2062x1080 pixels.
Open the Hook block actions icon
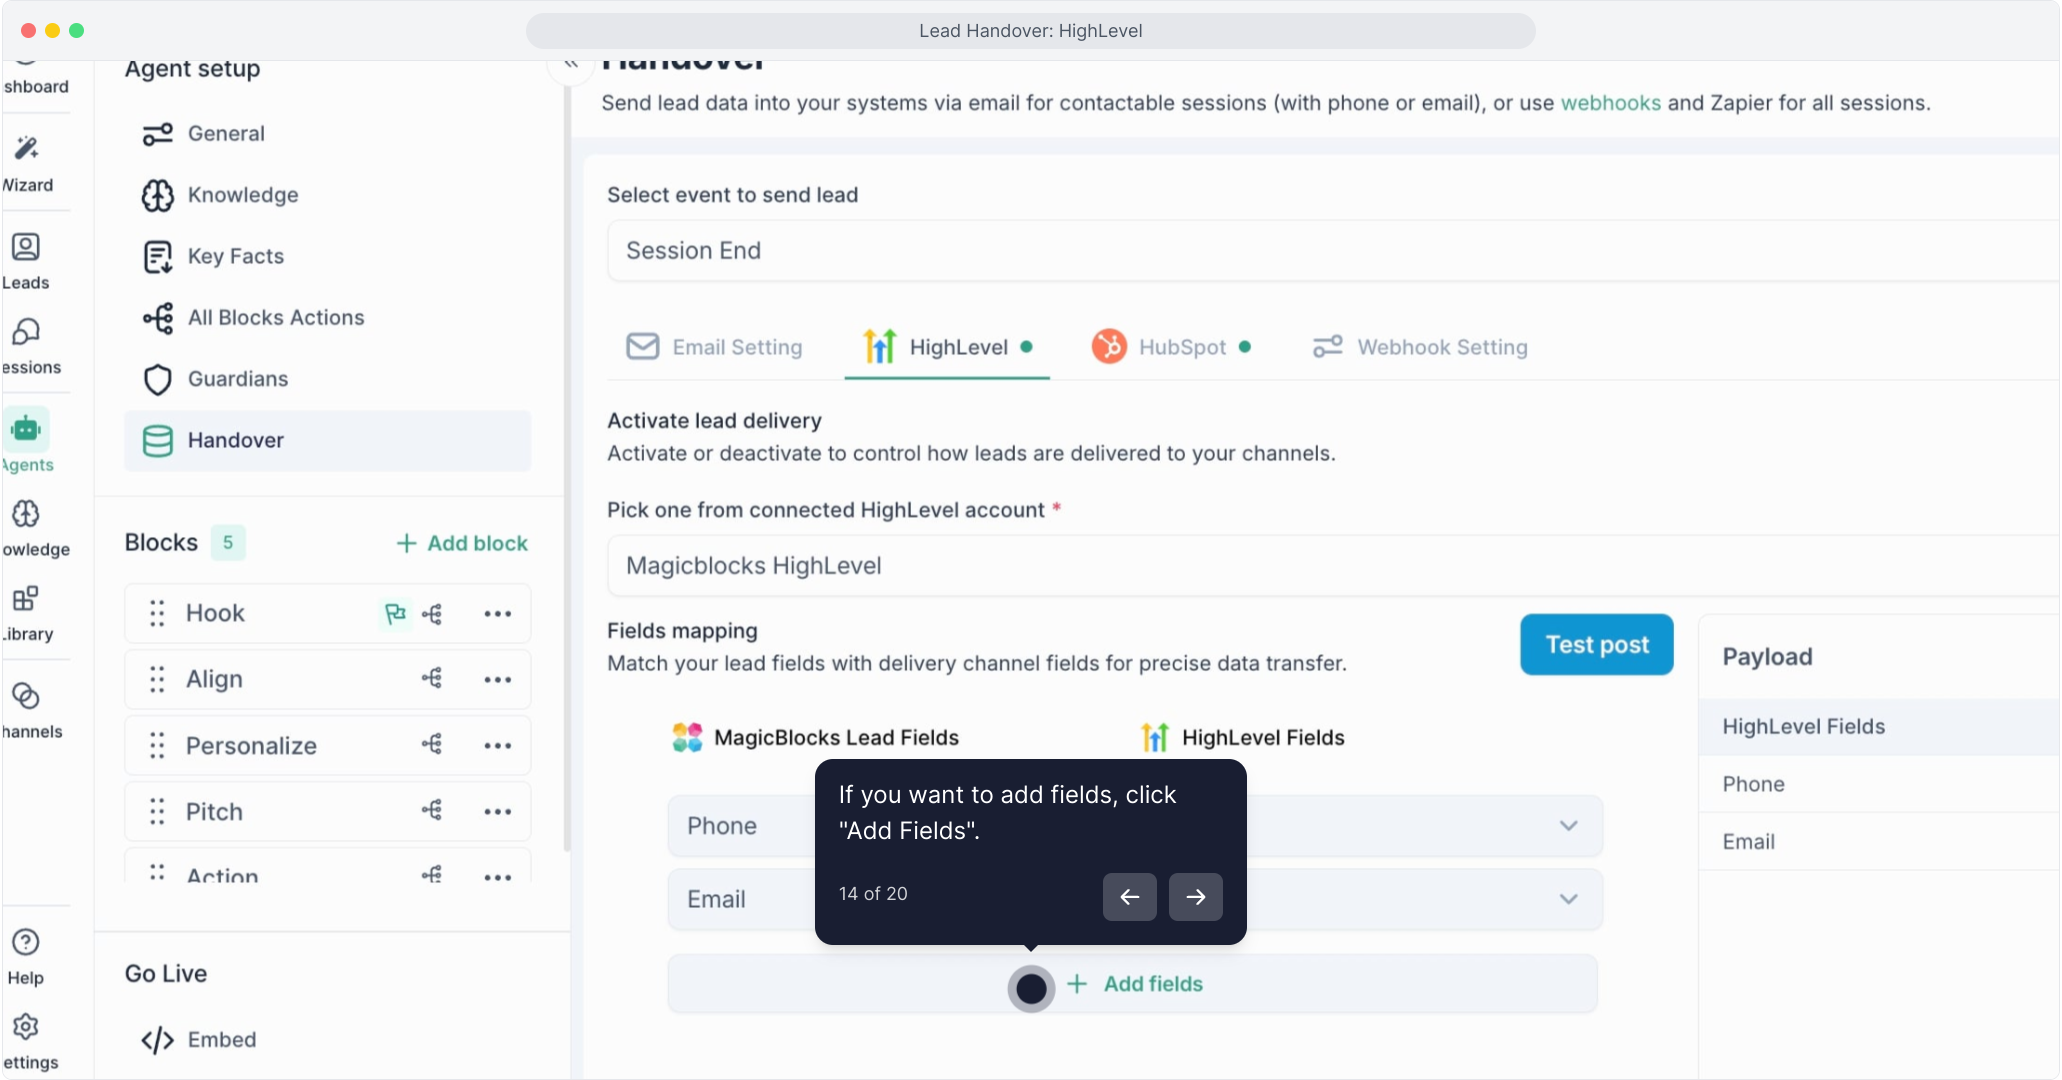click(x=432, y=614)
